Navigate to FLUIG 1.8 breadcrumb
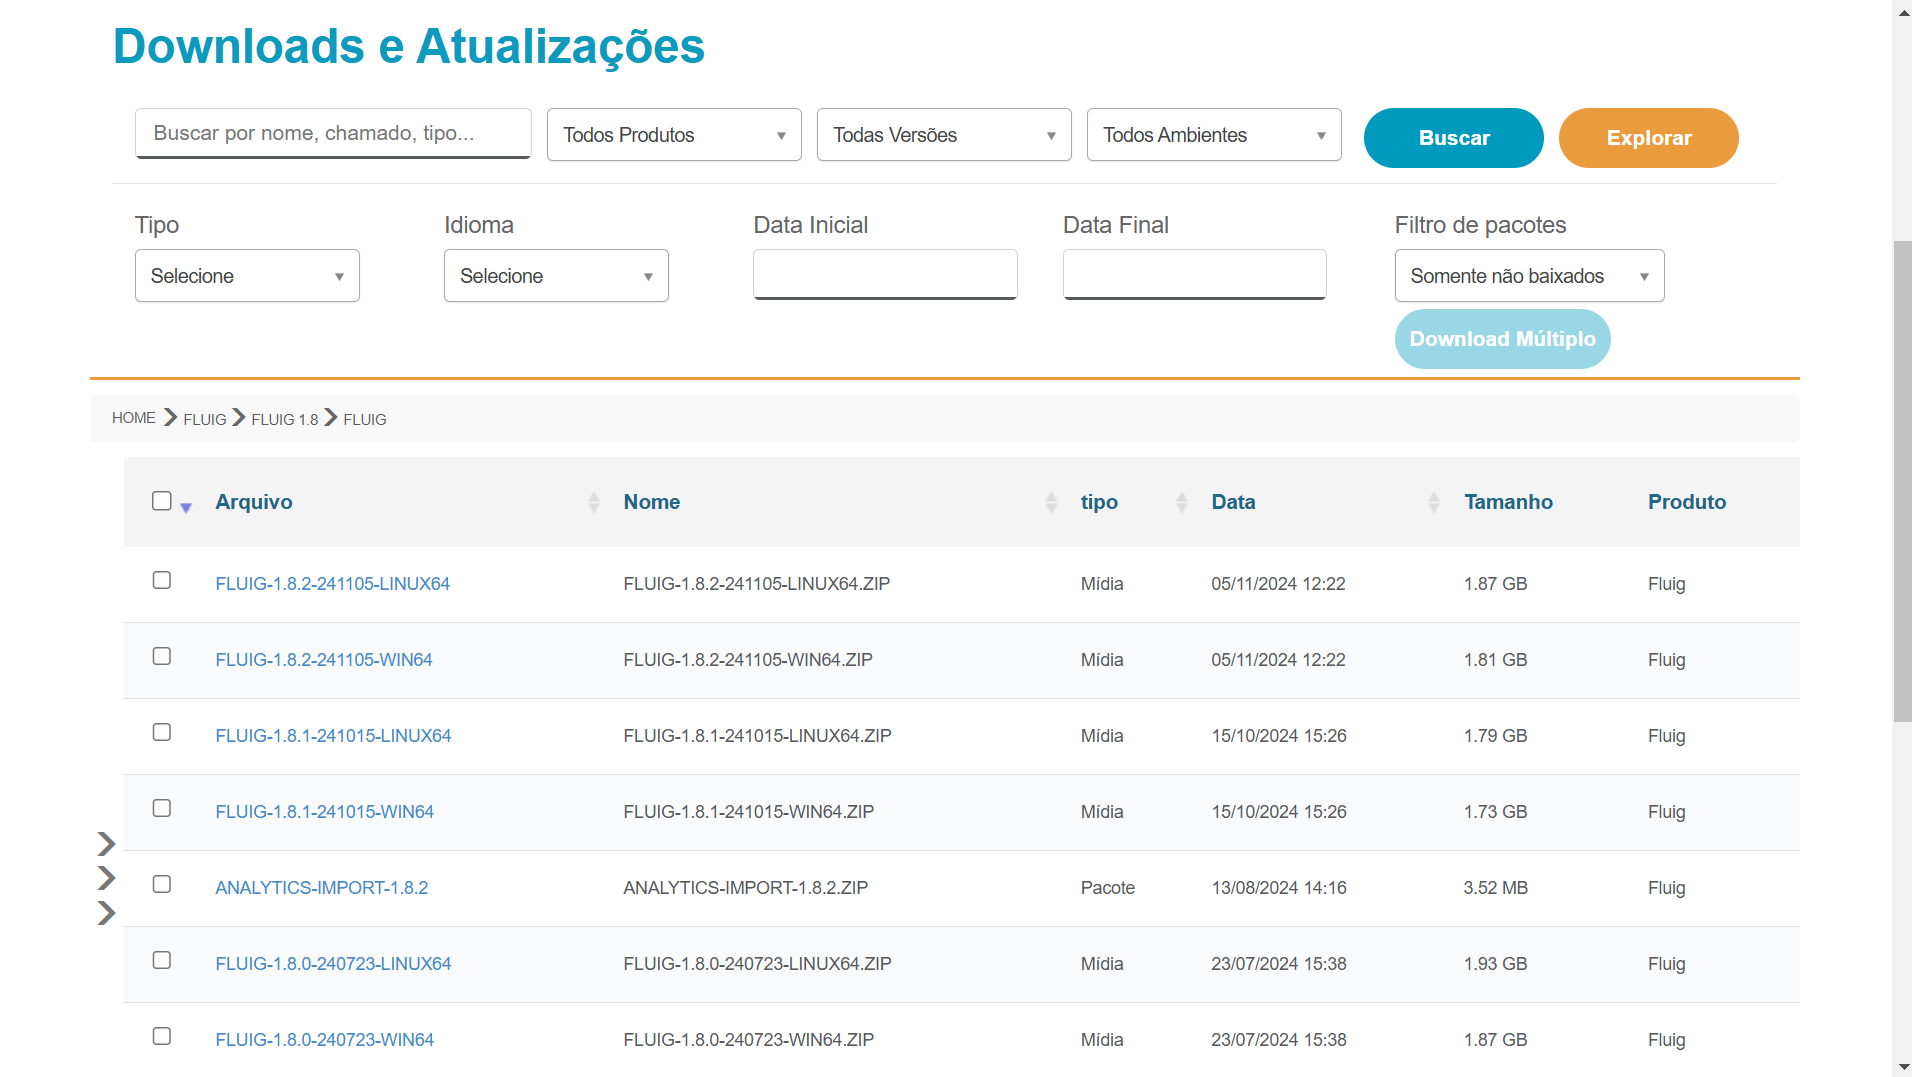1912x1077 pixels. (285, 420)
